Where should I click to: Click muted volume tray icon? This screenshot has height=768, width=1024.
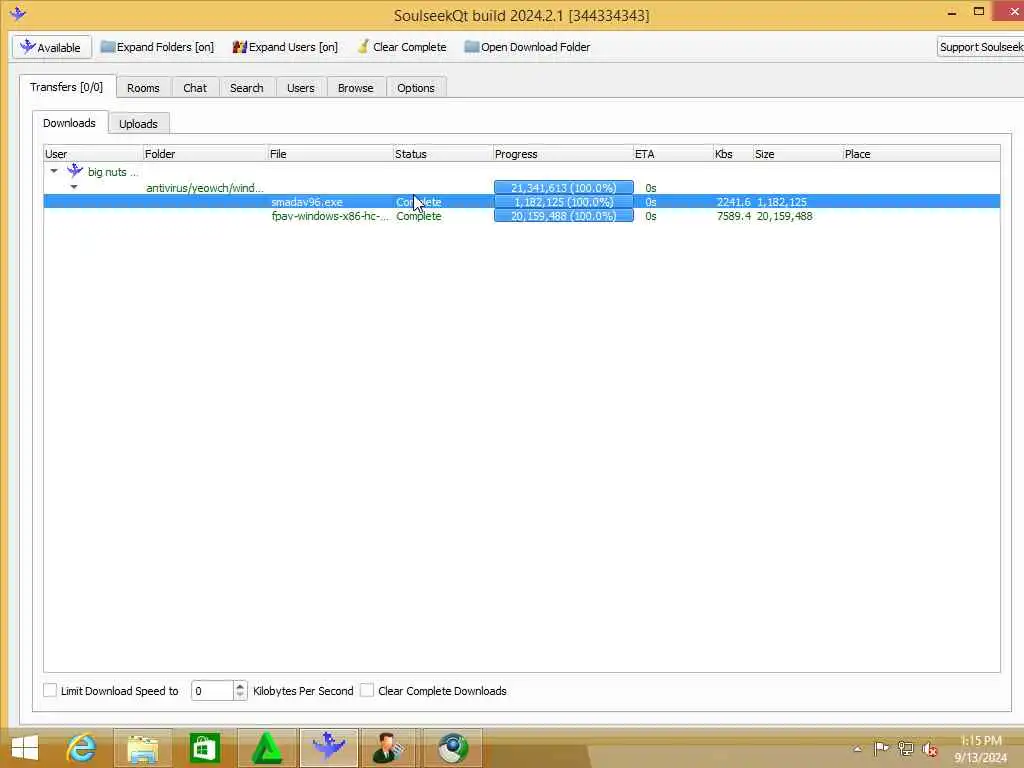[x=929, y=749]
